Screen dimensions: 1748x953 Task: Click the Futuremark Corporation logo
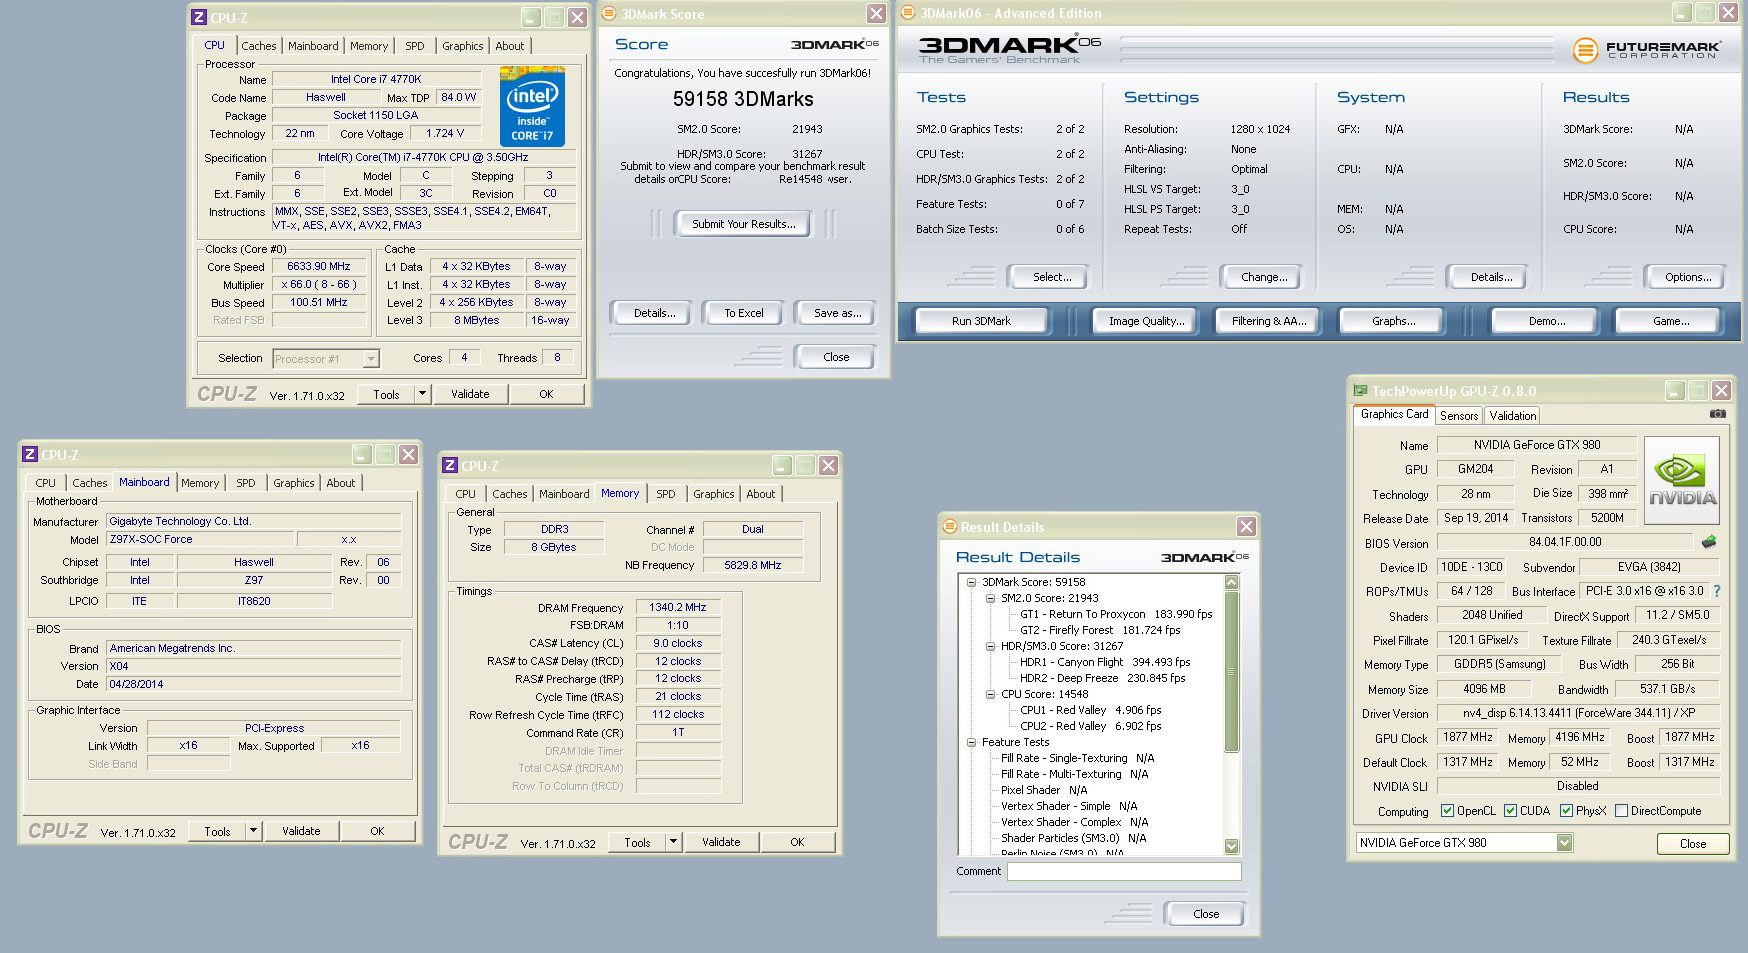pyautogui.click(x=1646, y=49)
